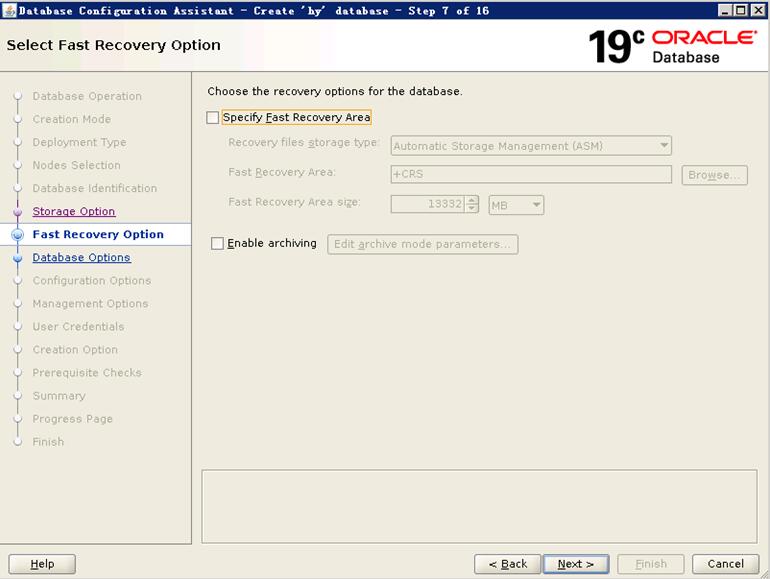Click the Fast Recovery Option step bullet icon
Viewport: 770px width, 579px height.
pyautogui.click(x=18, y=235)
